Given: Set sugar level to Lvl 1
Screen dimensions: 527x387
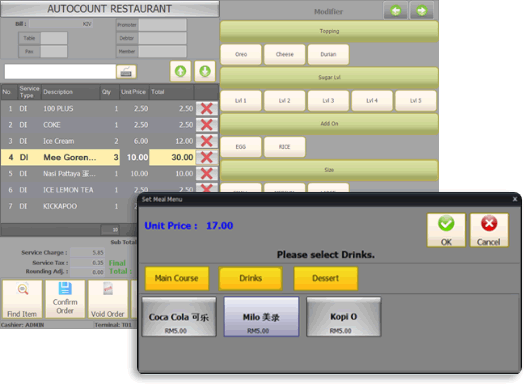Looking at the screenshot, I should (241, 101).
